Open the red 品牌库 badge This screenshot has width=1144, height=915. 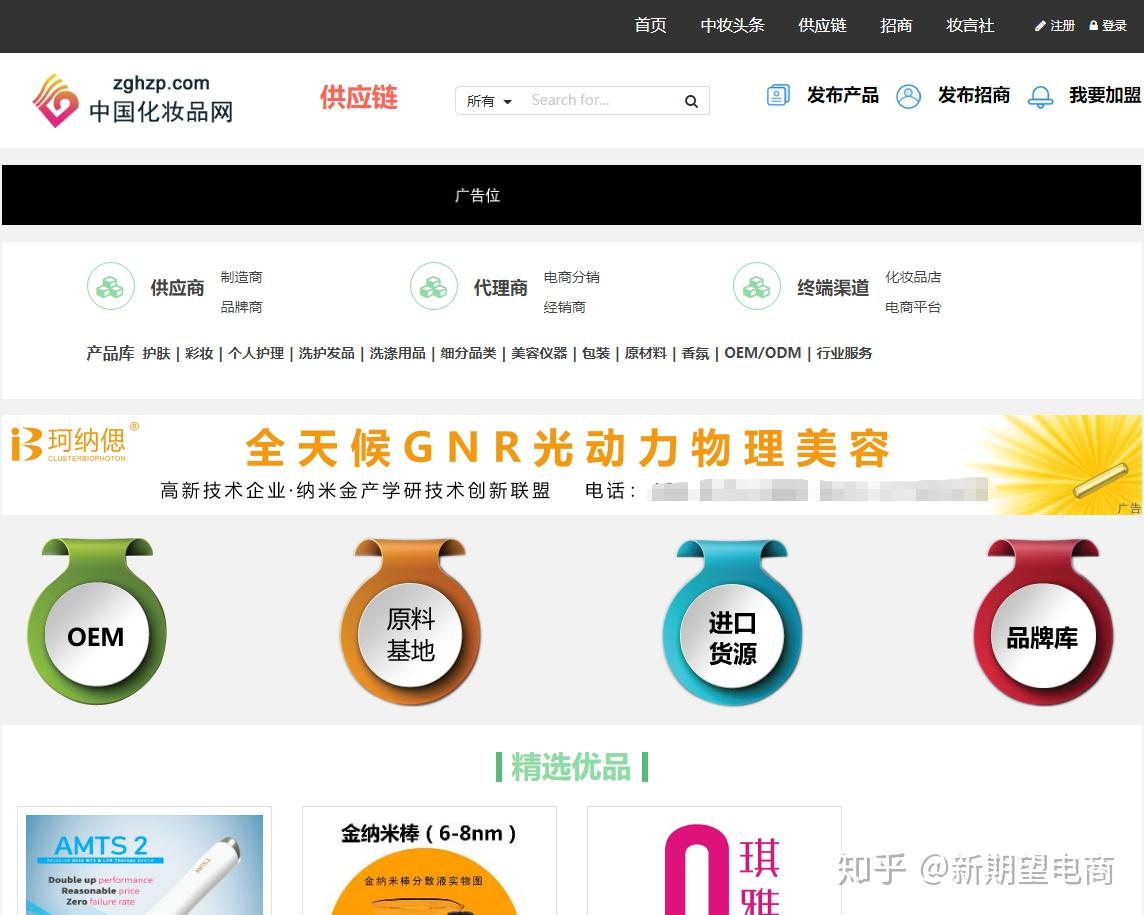click(x=1043, y=622)
